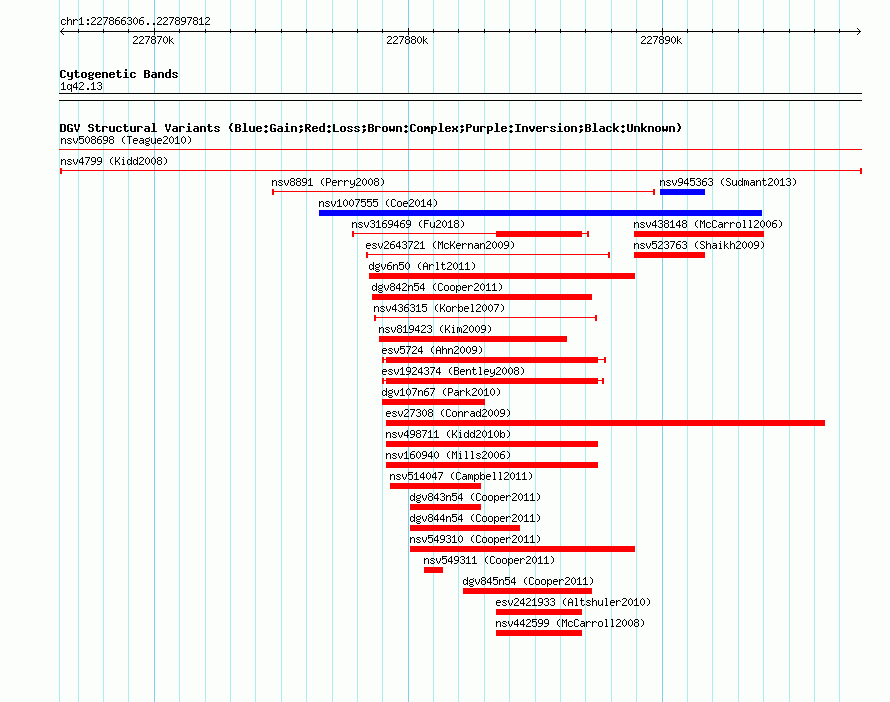Viewport: 890px width, 702px height.
Task: Click the blue nsv945363 (Sudmant2013) gain bar
Action: 682,192
